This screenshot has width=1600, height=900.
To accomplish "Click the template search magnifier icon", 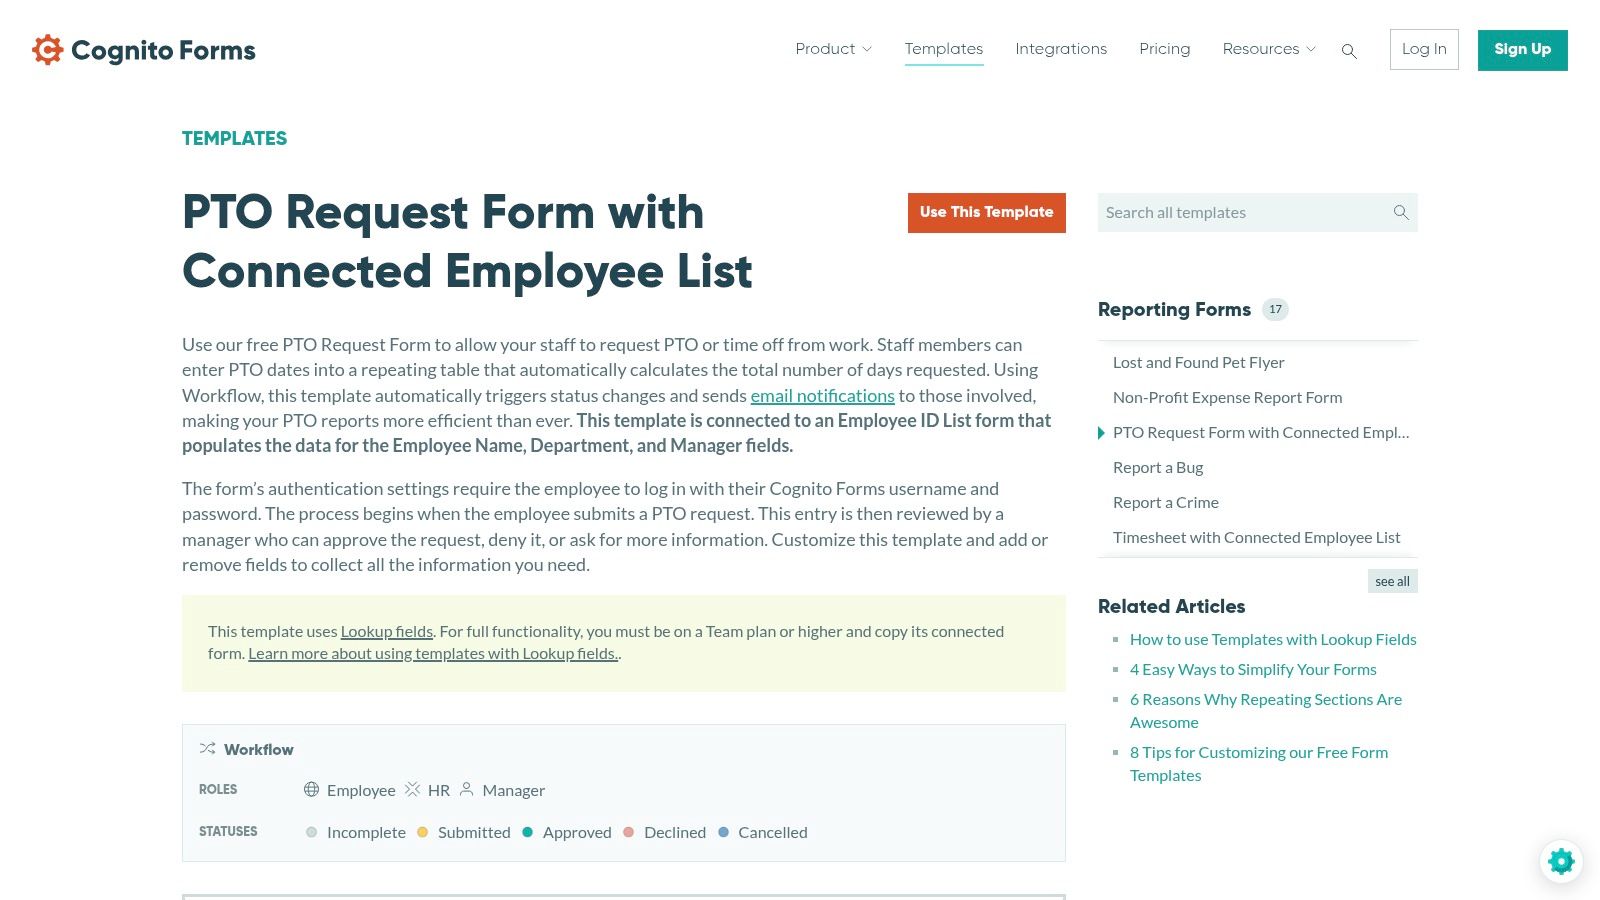I will coord(1400,212).
